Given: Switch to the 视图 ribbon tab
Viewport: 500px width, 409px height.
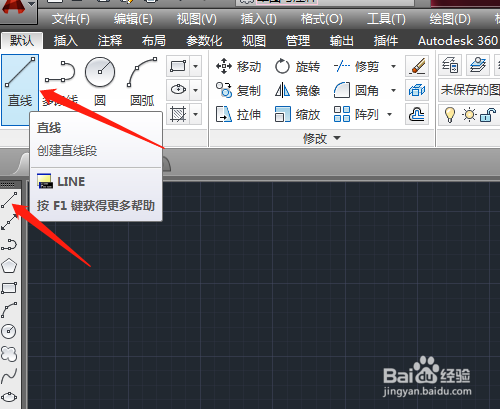Looking at the screenshot, I should pyautogui.click(x=254, y=41).
